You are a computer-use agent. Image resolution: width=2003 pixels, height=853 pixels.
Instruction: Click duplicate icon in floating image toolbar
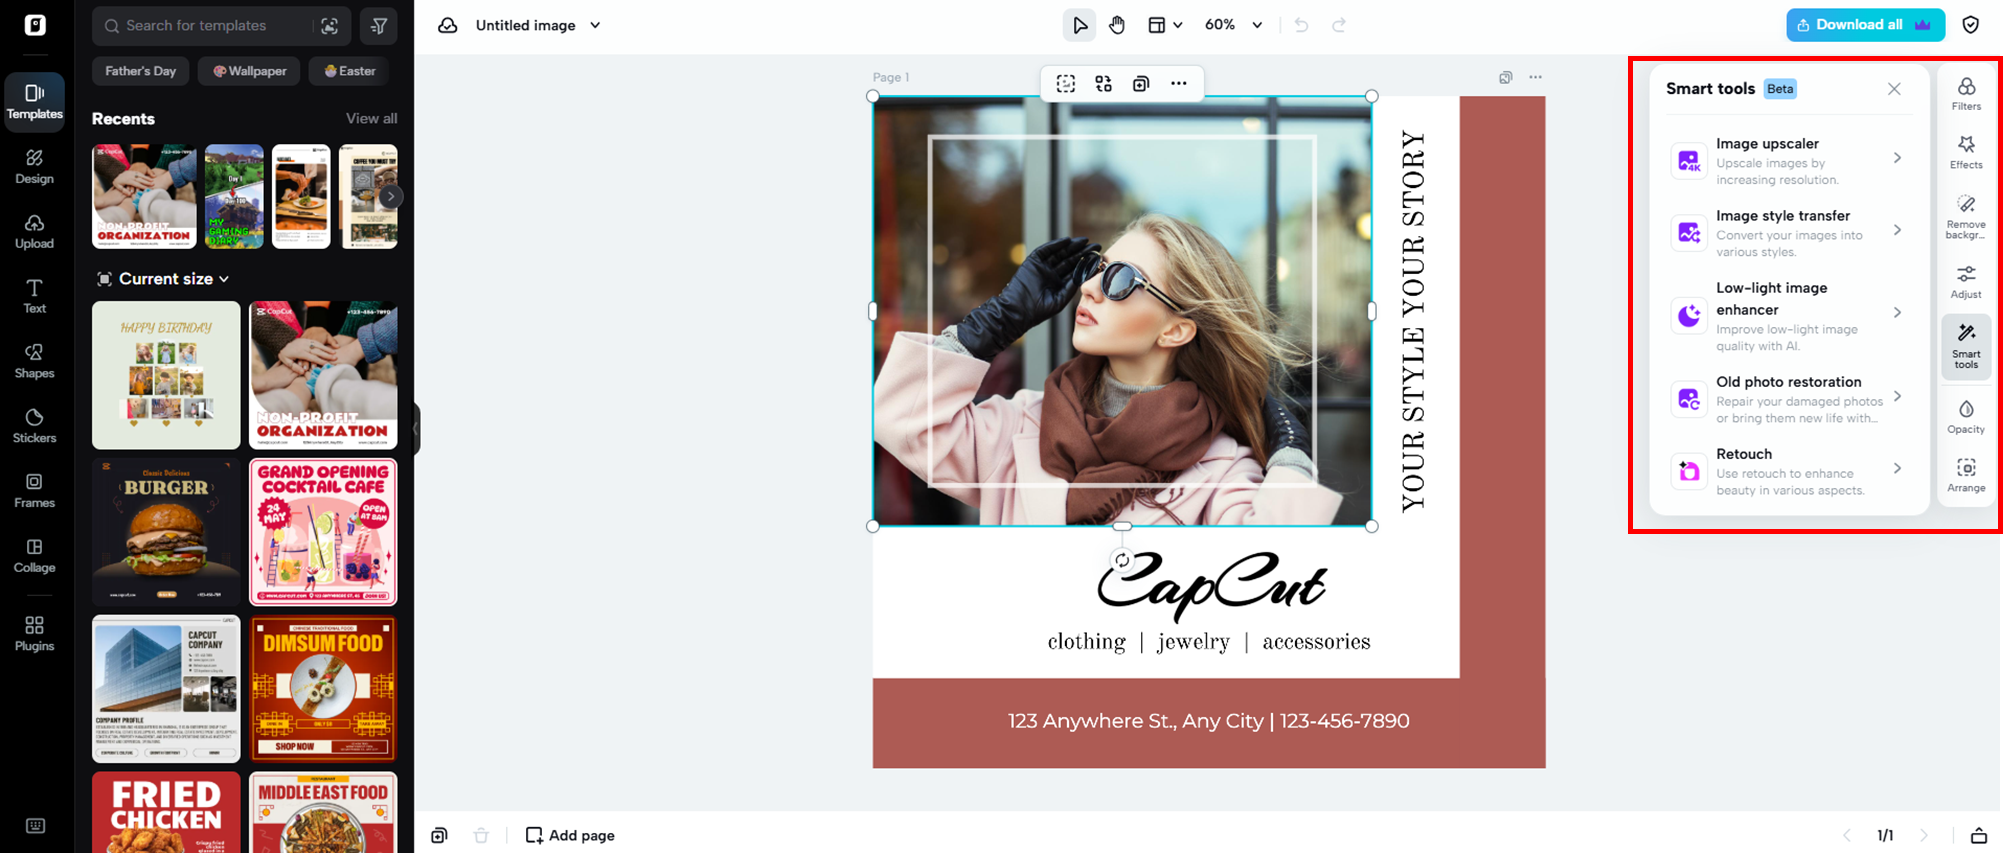tap(1141, 84)
